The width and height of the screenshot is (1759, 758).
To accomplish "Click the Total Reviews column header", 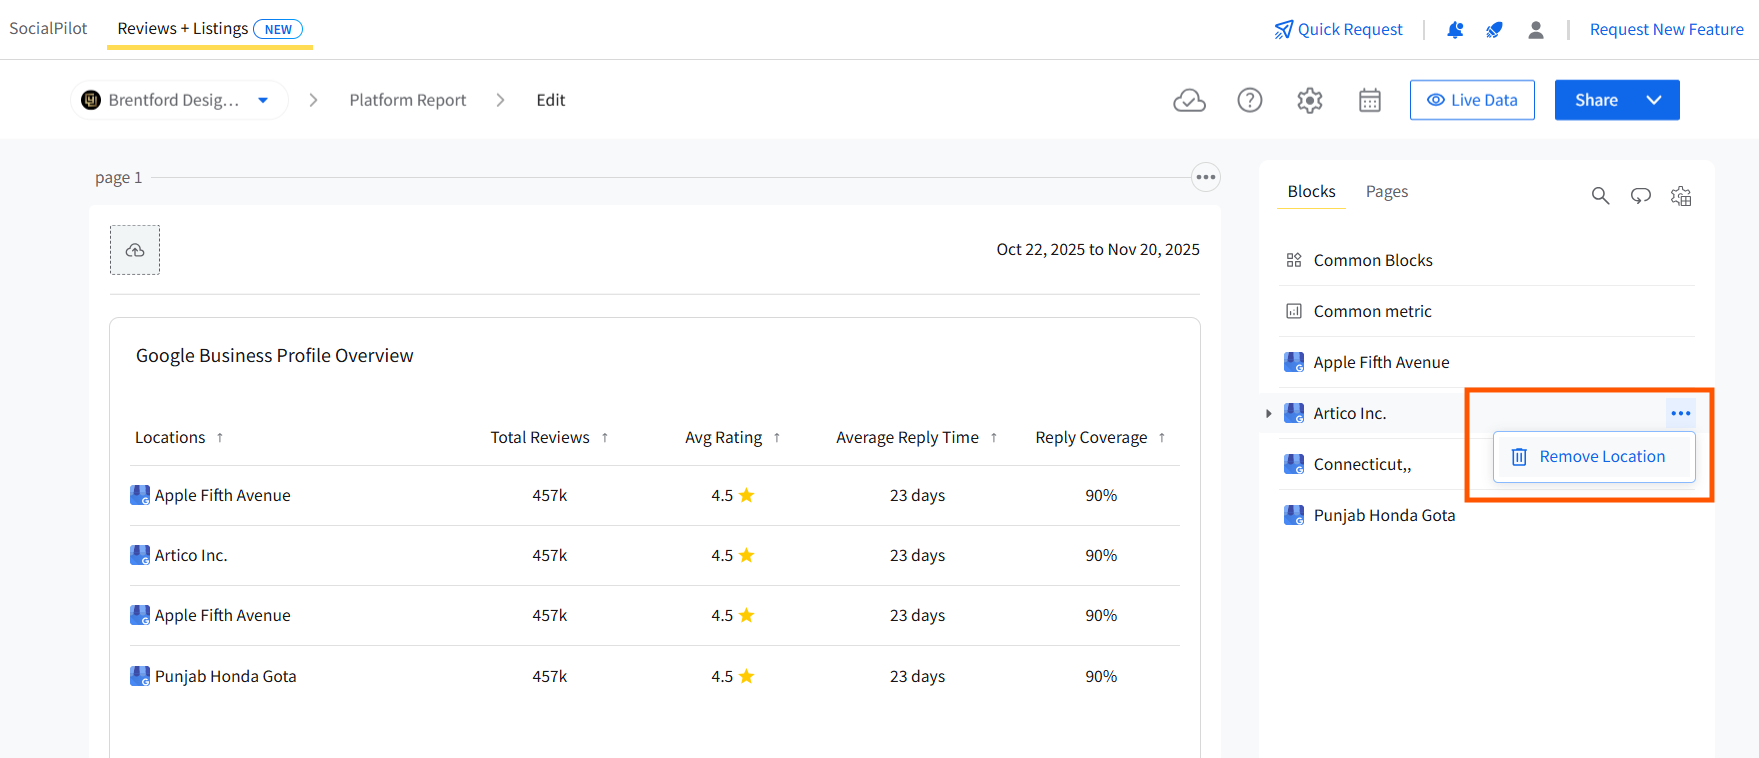I will [x=540, y=438].
